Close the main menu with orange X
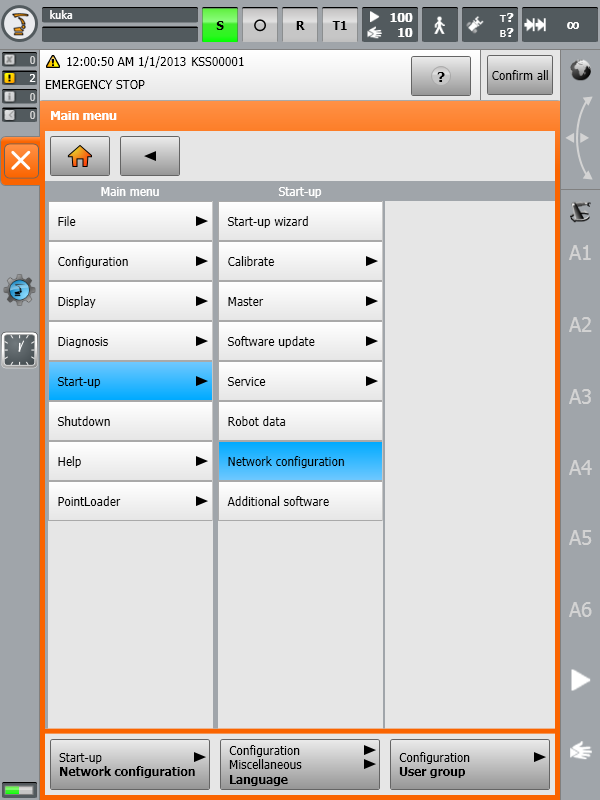The height and width of the screenshot is (800, 600). [x=21, y=161]
